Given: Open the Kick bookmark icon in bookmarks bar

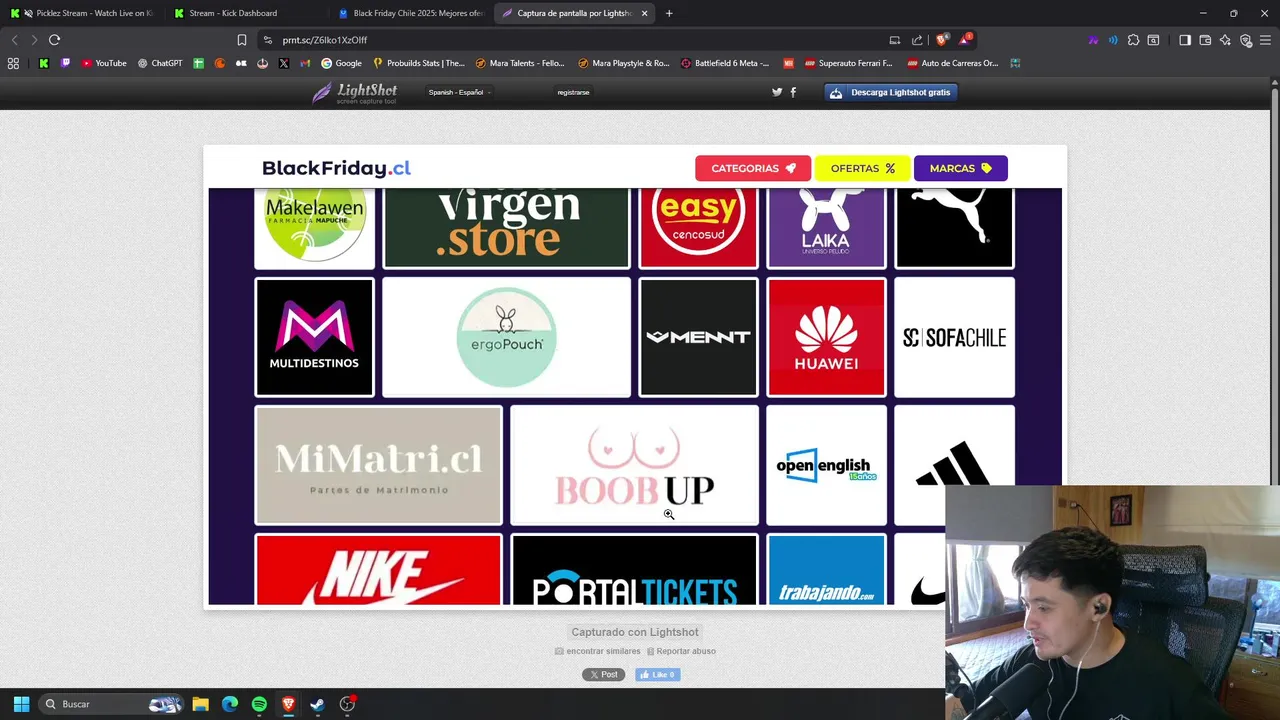Looking at the screenshot, I should point(44,63).
